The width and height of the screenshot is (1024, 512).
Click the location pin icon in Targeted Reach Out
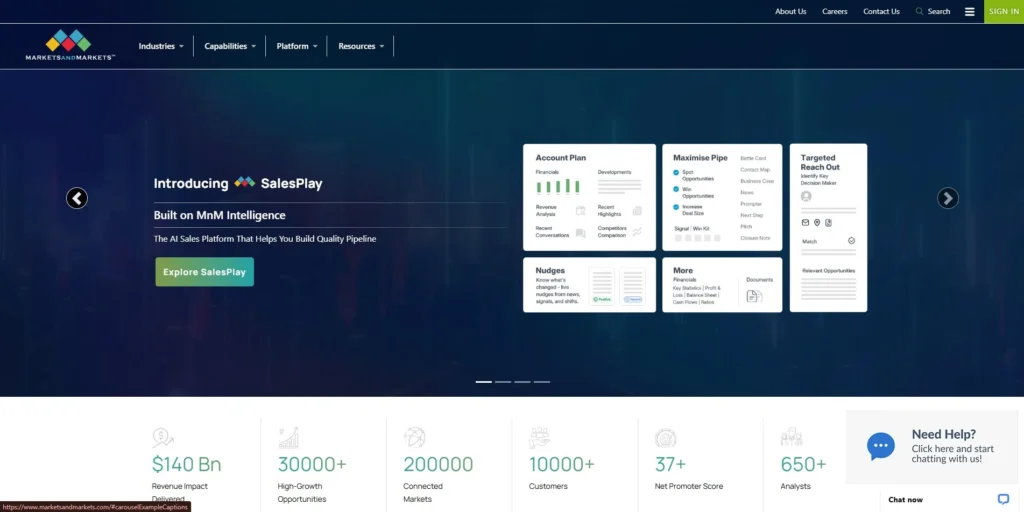[817, 223]
